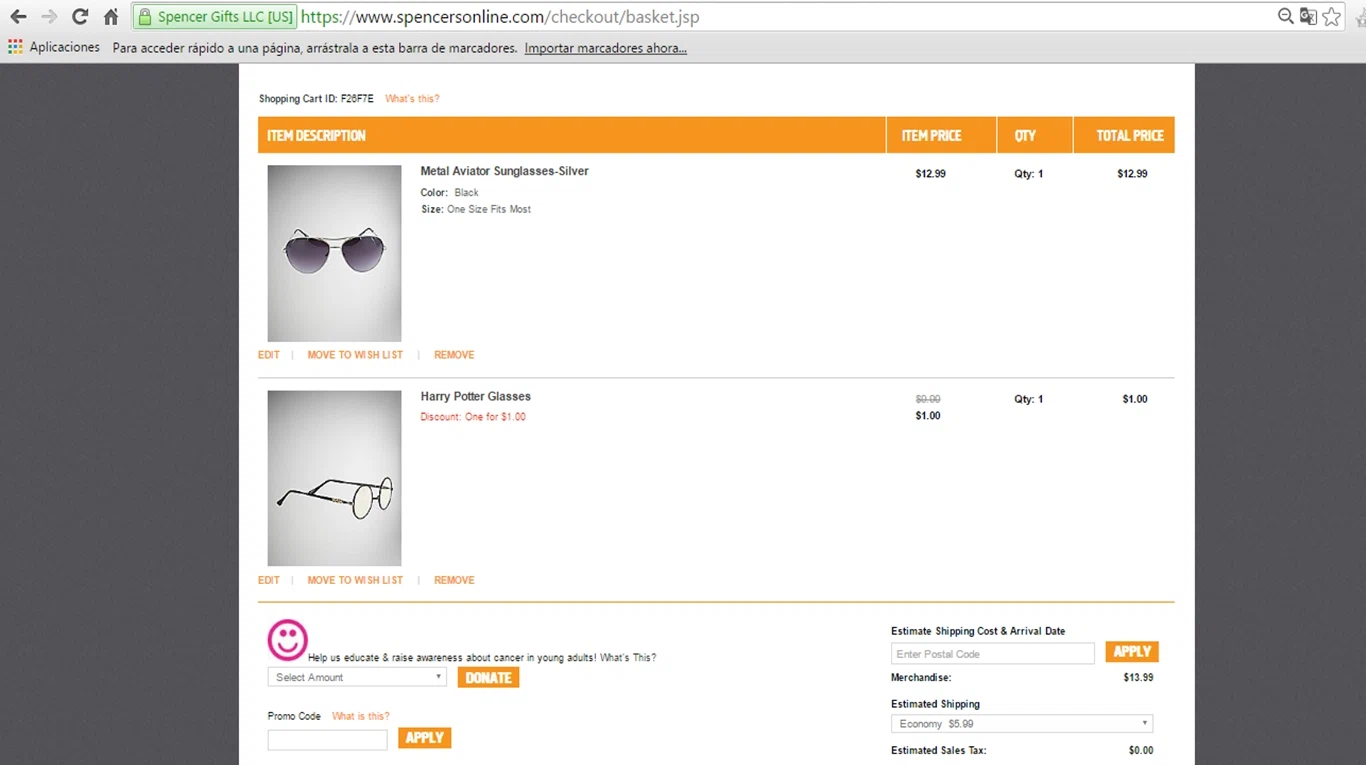Screen dimensions: 1366x765
Task: Focus the Promo Code input field
Action: click(327, 740)
